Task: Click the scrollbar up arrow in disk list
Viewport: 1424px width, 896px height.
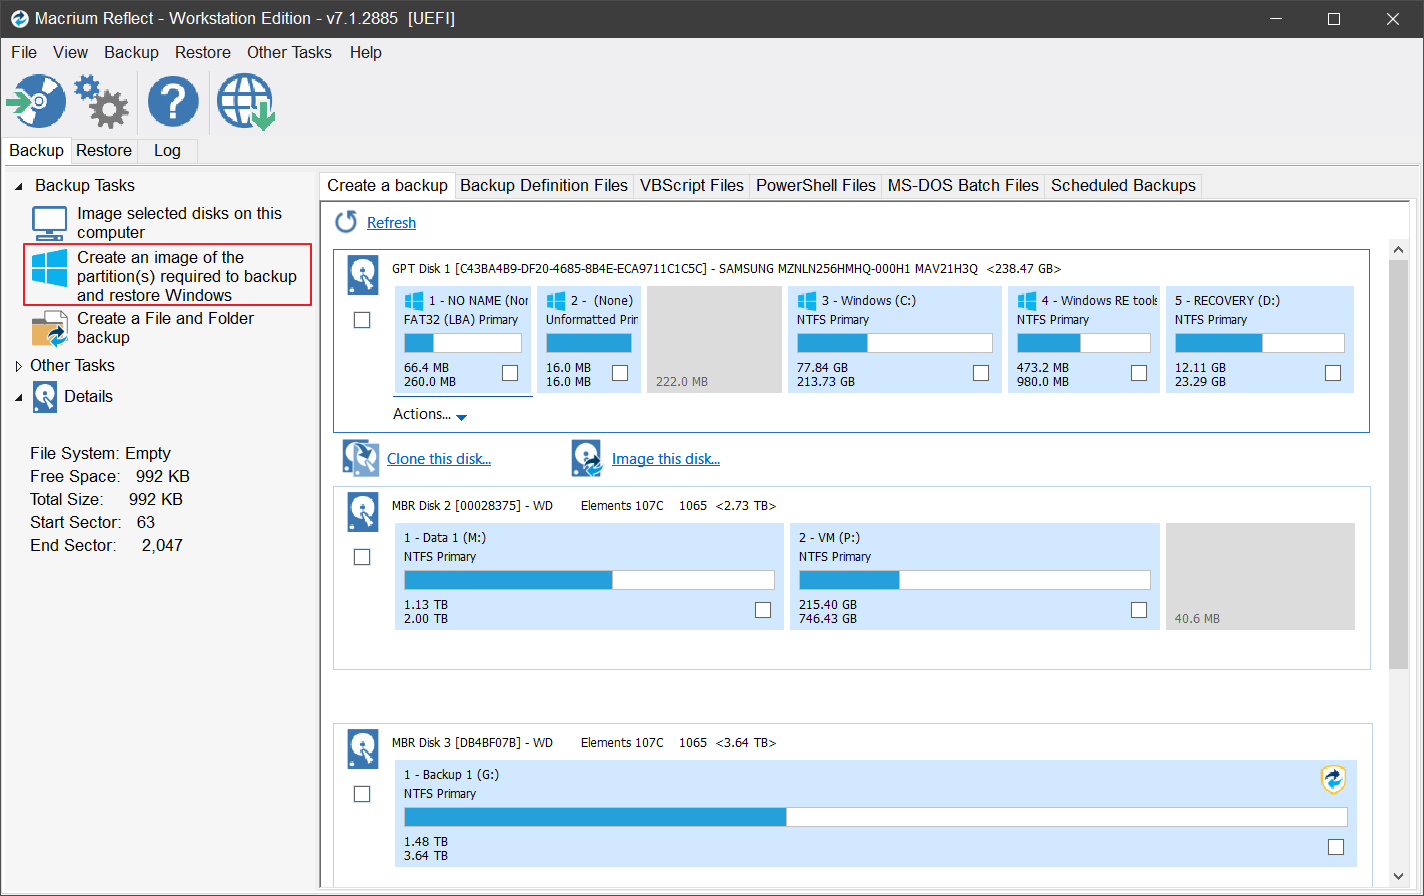Action: (1398, 249)
